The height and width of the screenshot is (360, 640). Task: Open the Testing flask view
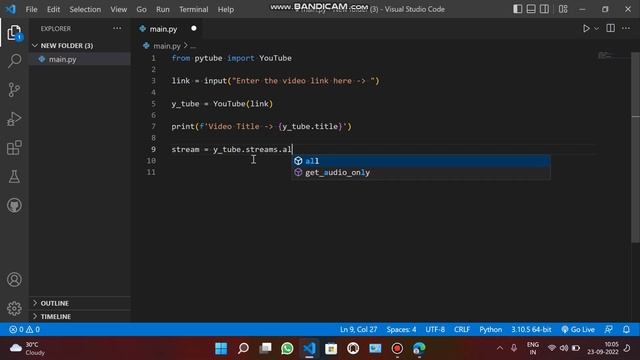click(x=14, y=177)
